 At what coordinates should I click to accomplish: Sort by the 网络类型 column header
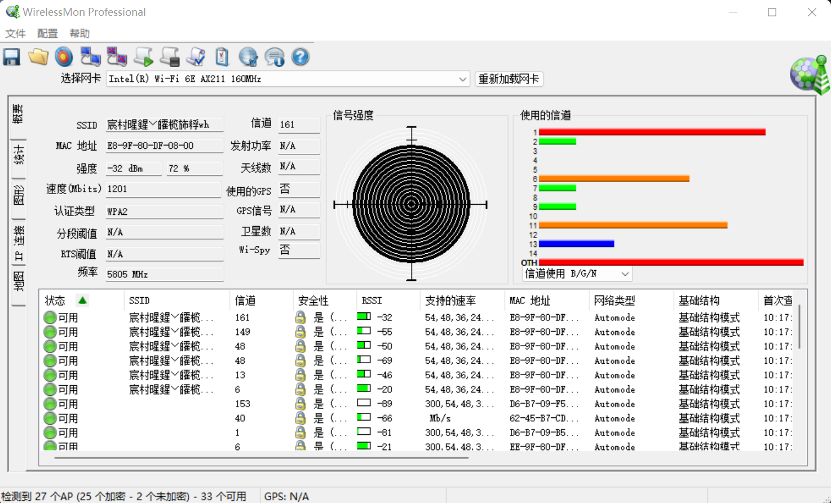(x=631, y=300)
